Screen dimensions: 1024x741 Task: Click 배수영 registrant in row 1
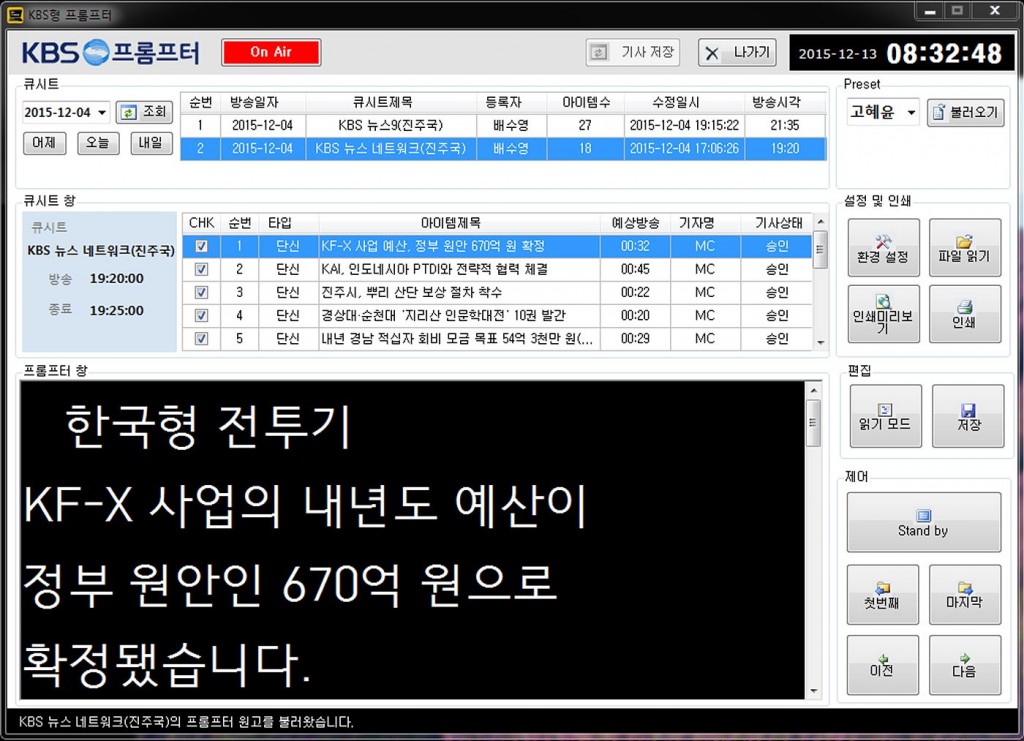coord(511,125)
